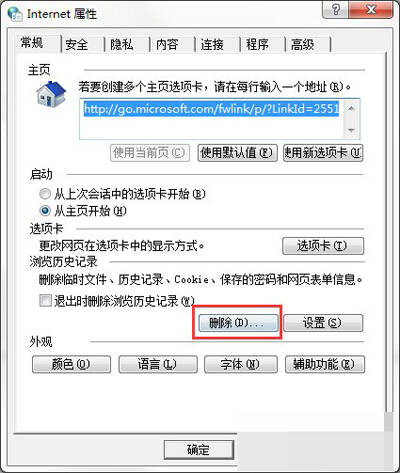Click into the homepage URL text field
The image size is (400, 473).
click(x=211, y=119)
